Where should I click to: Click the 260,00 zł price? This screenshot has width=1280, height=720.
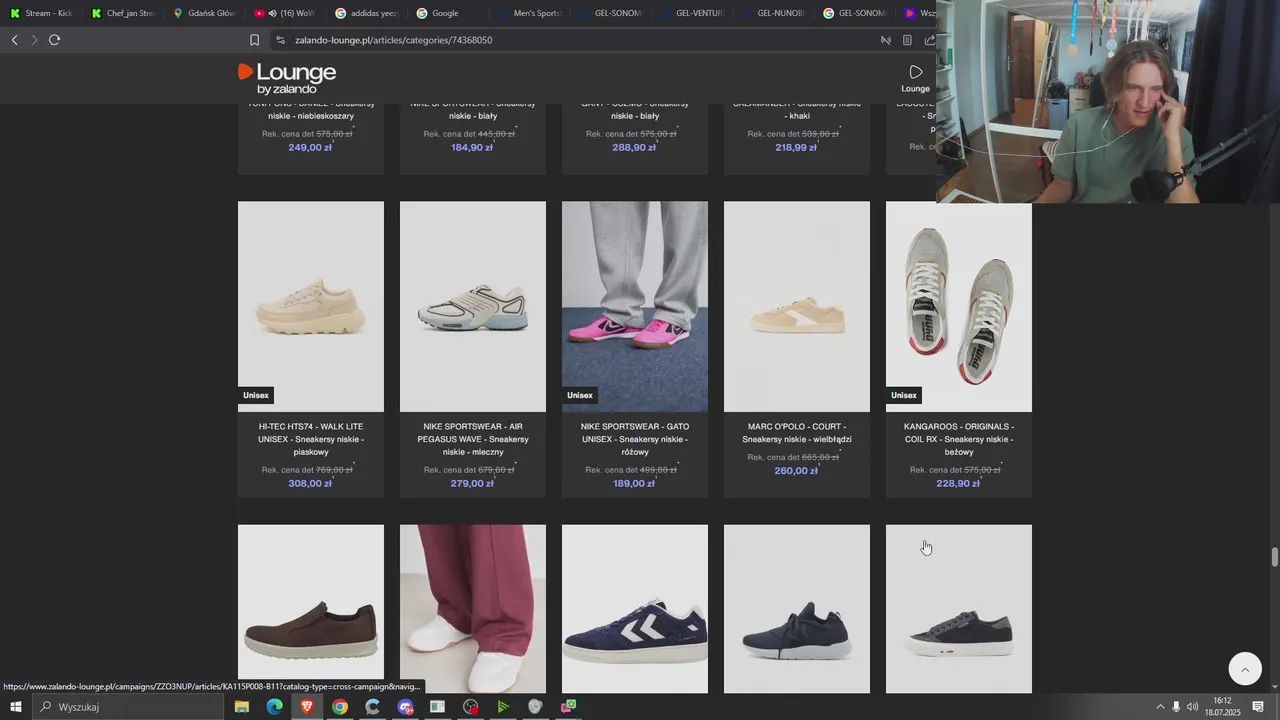(x=796, y=471)
